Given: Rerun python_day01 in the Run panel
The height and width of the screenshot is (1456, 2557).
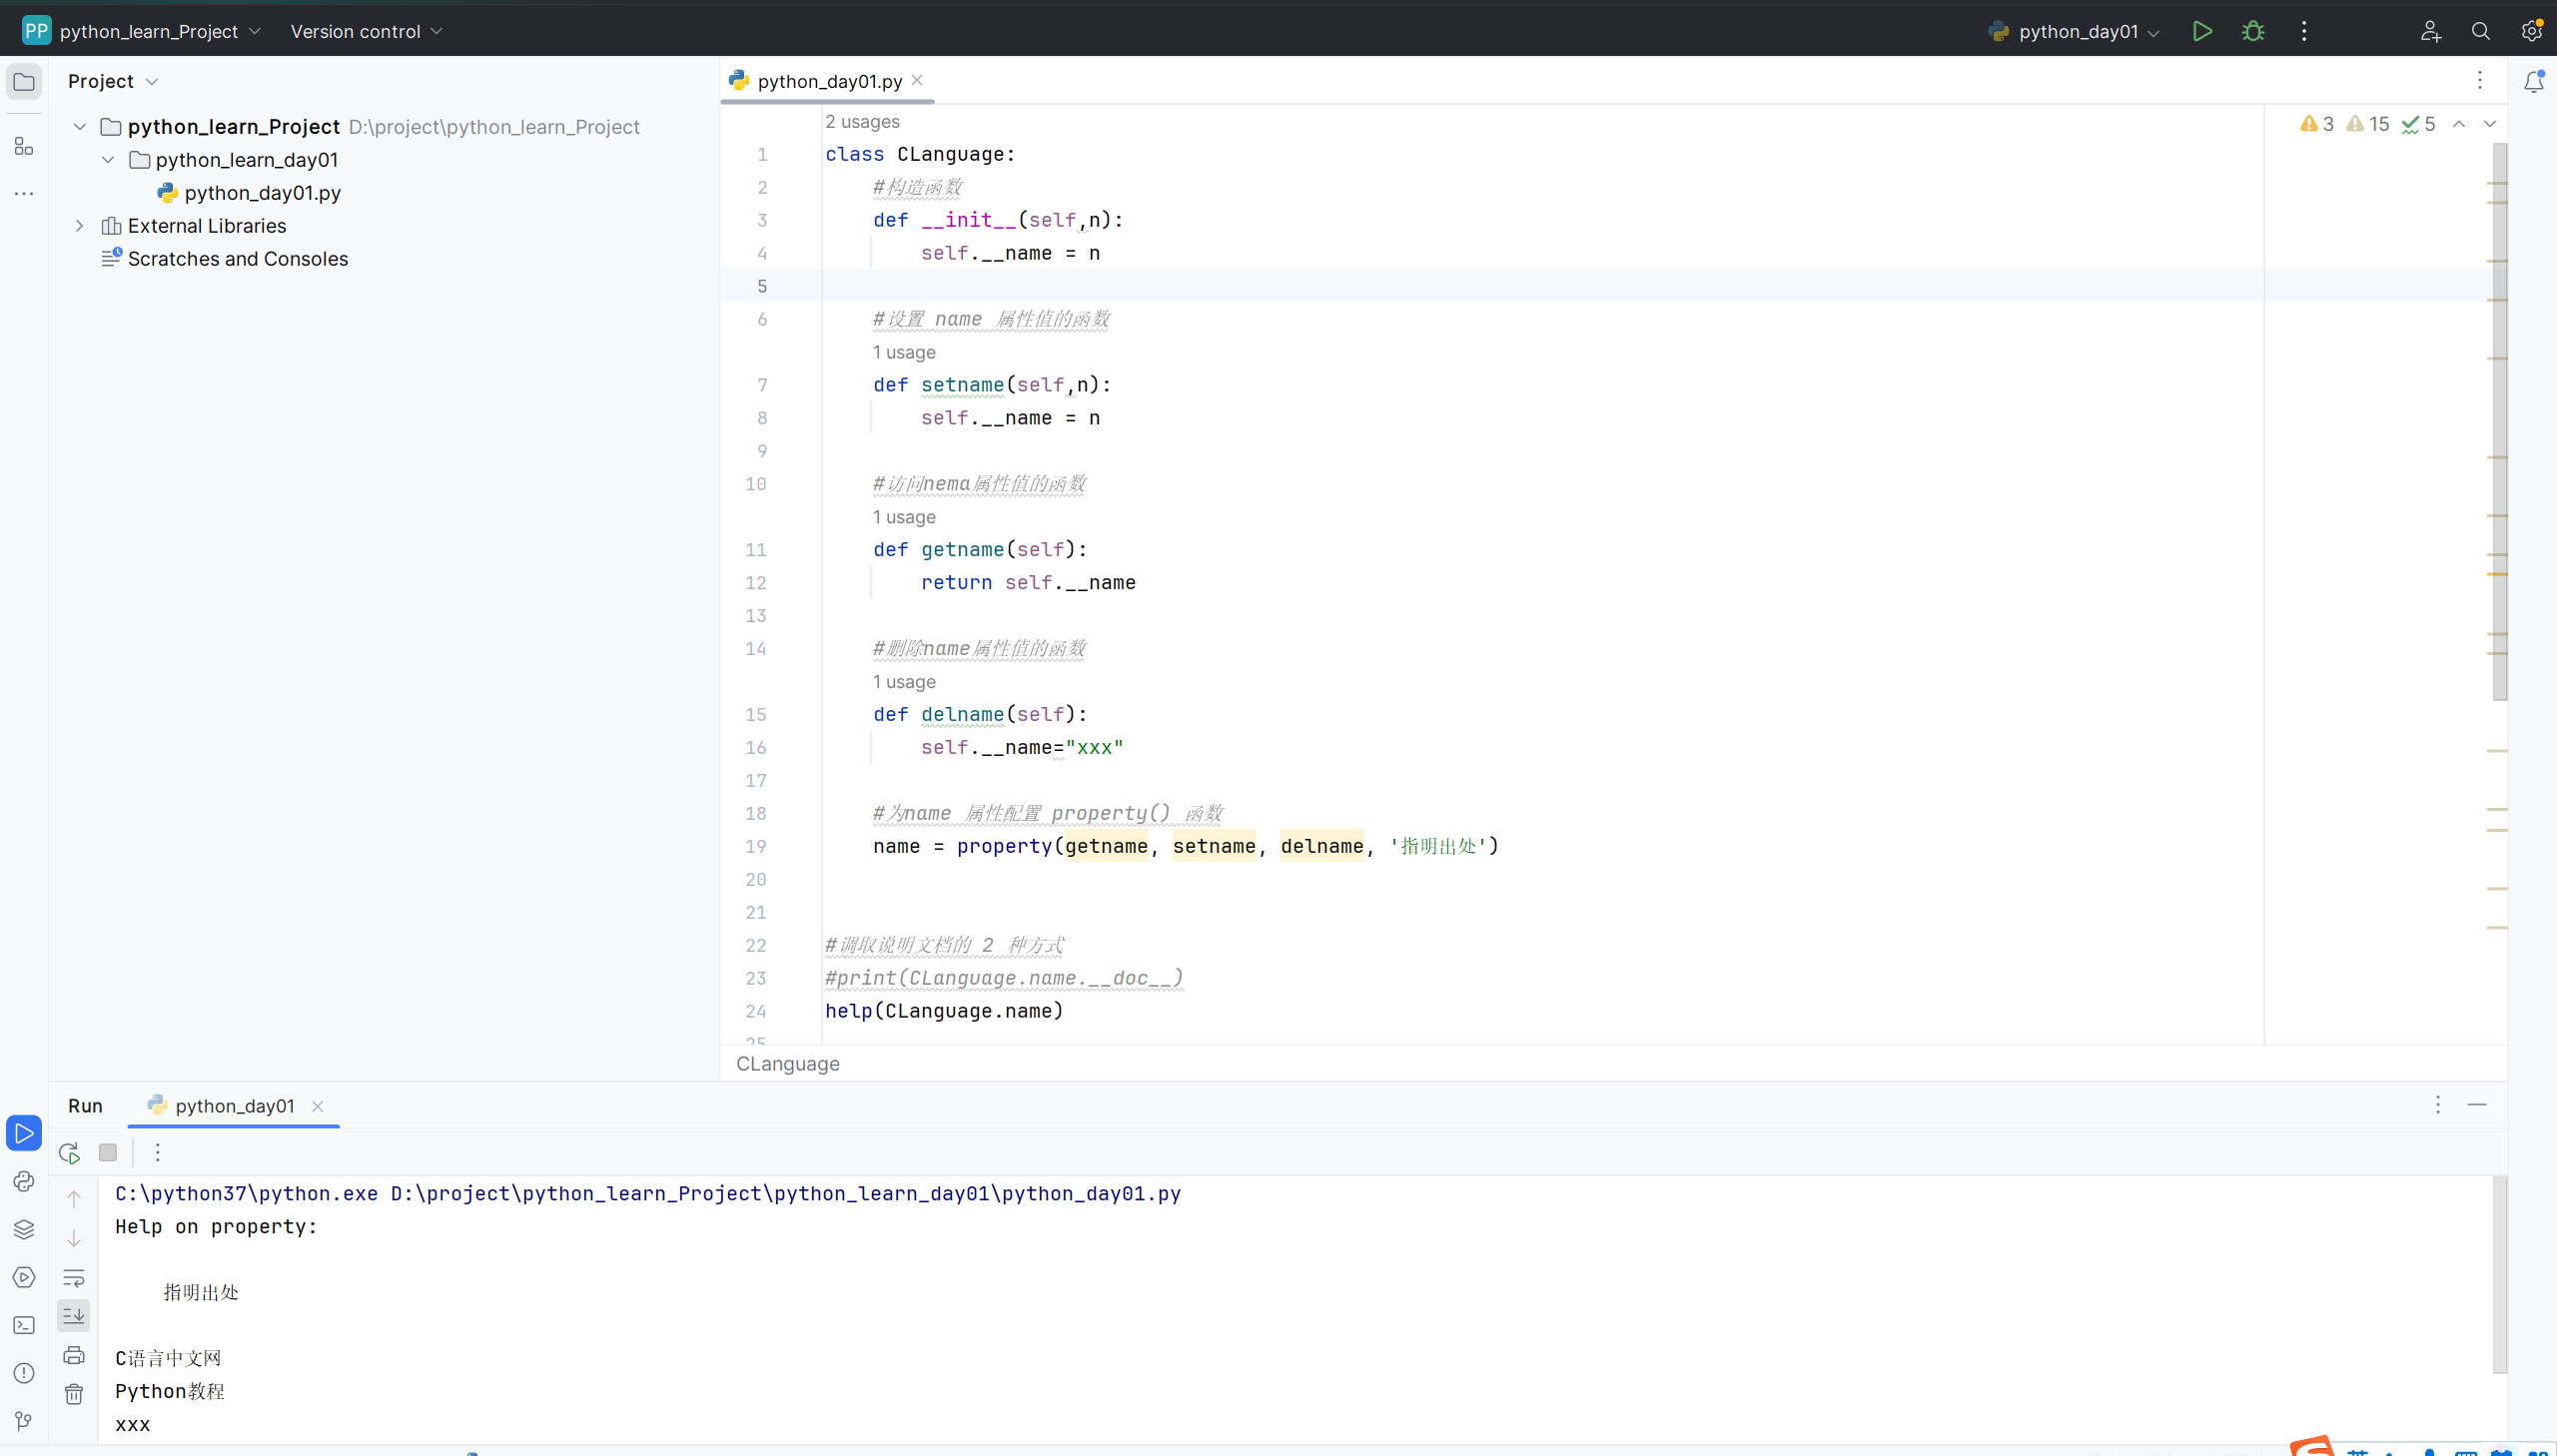Looking at the screenshot, I should [69, 1153].
